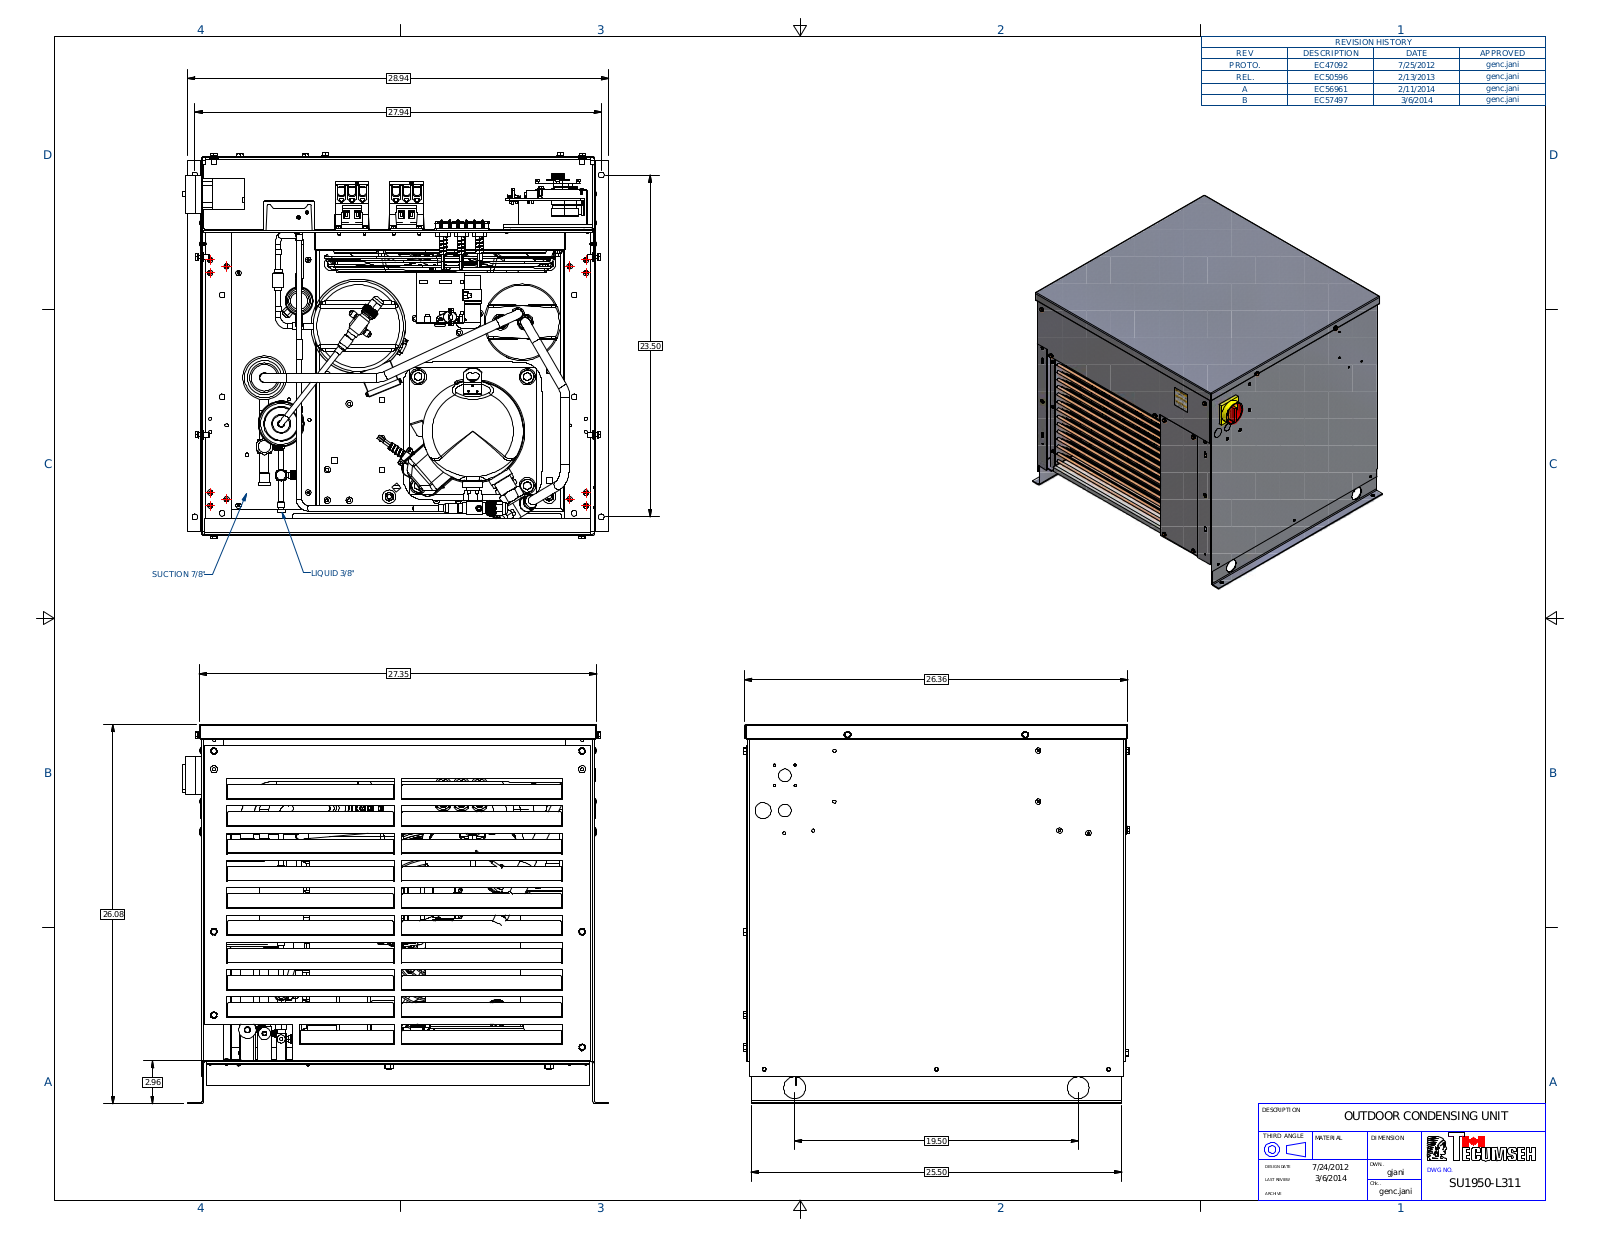This screenshot has height=1237, width=1600.
Task: Click genc.jani approval in the EC47092 row
Action: point(1502,65)
